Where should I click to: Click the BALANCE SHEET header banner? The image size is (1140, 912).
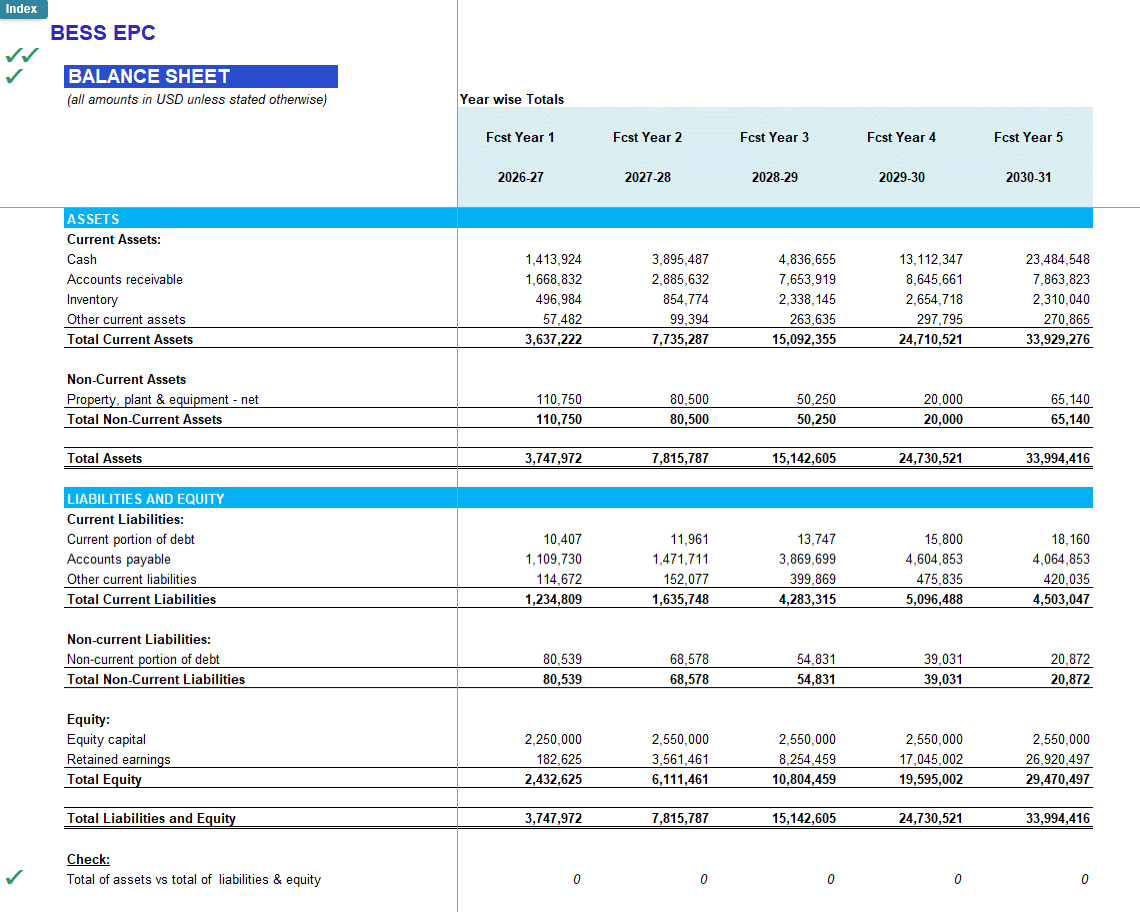click(x=200, y=76)
